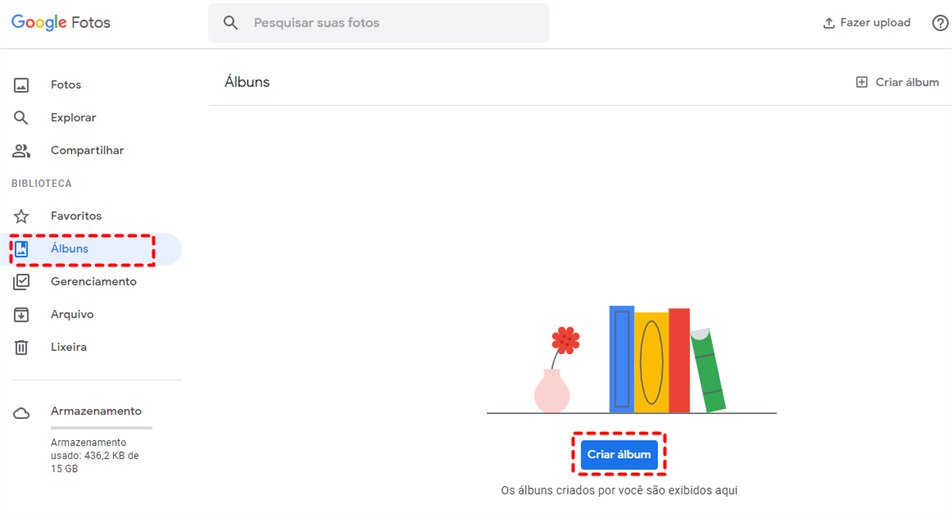Click the Favoritos star icon

(21, 216)
